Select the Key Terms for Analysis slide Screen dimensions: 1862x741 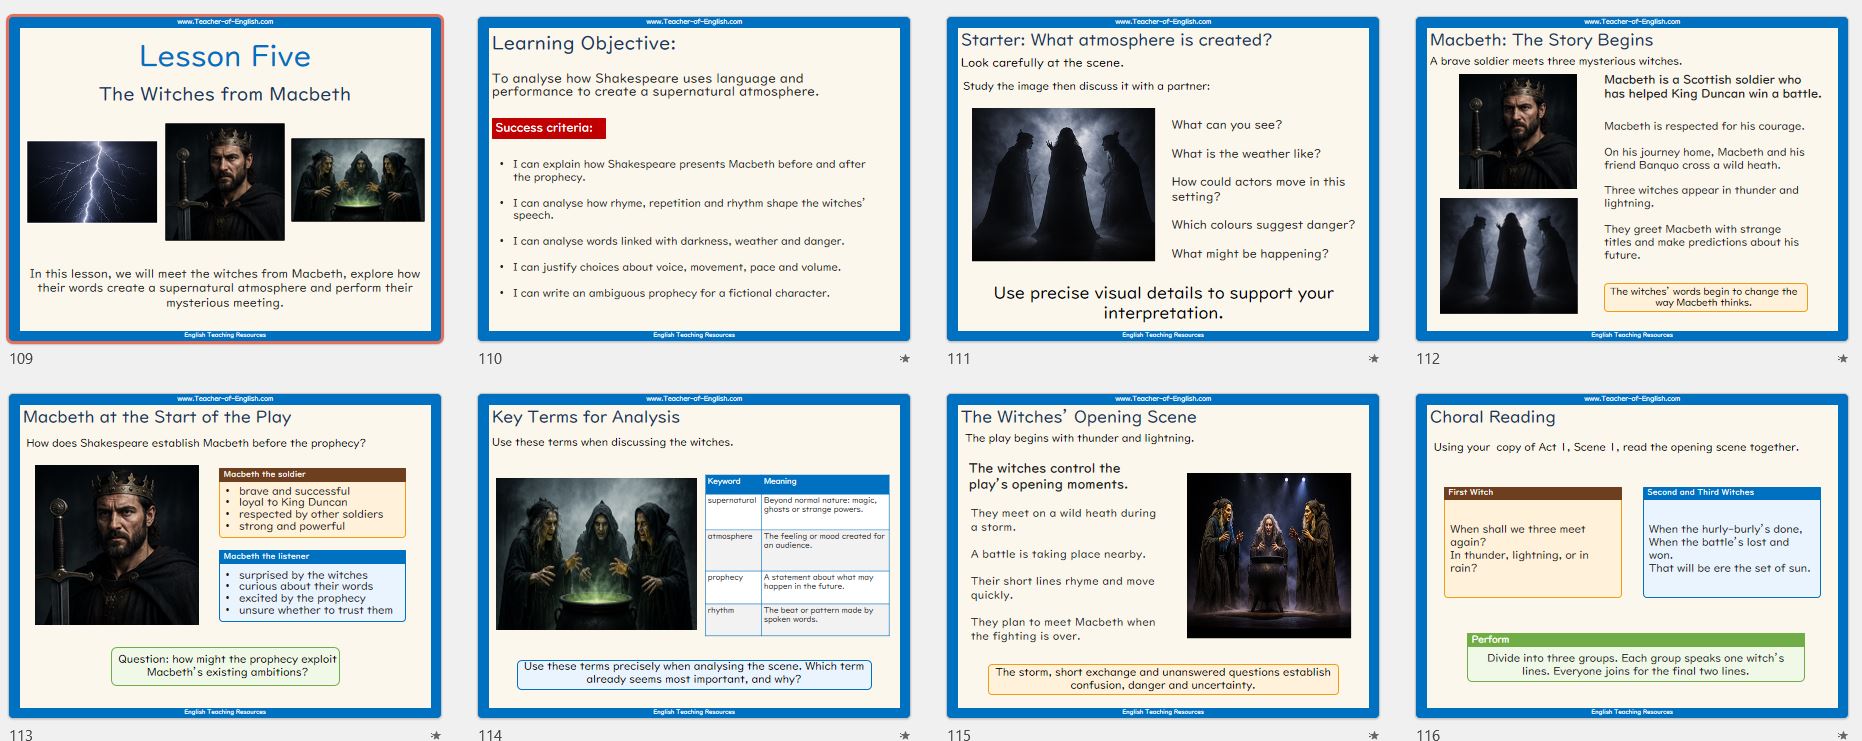pyautogui.click(x=694, y=556)
